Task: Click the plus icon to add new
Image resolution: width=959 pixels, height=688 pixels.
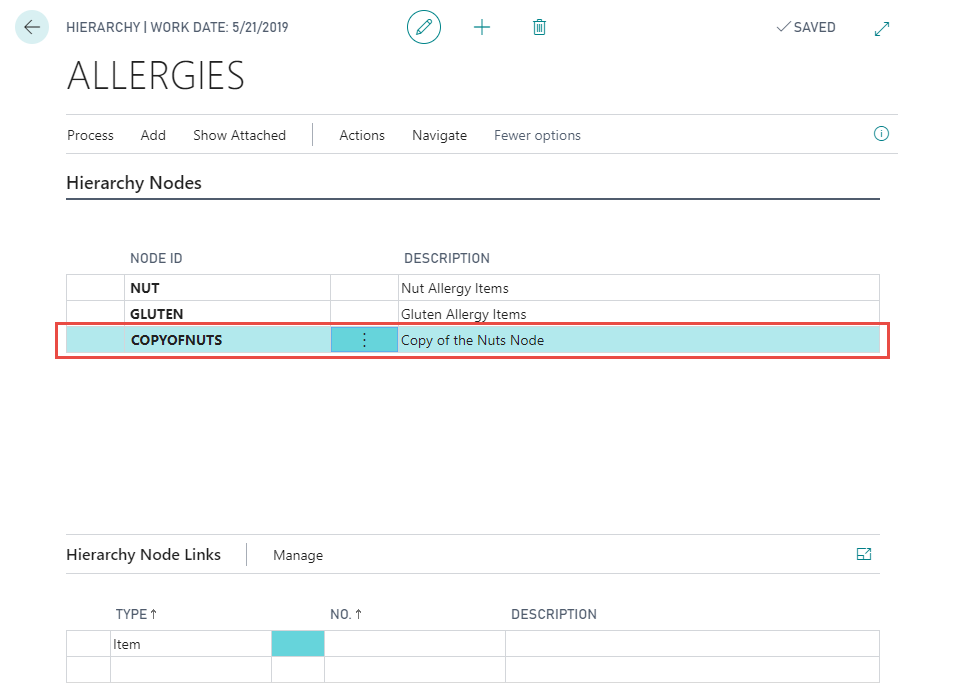Action: [482, 28]
